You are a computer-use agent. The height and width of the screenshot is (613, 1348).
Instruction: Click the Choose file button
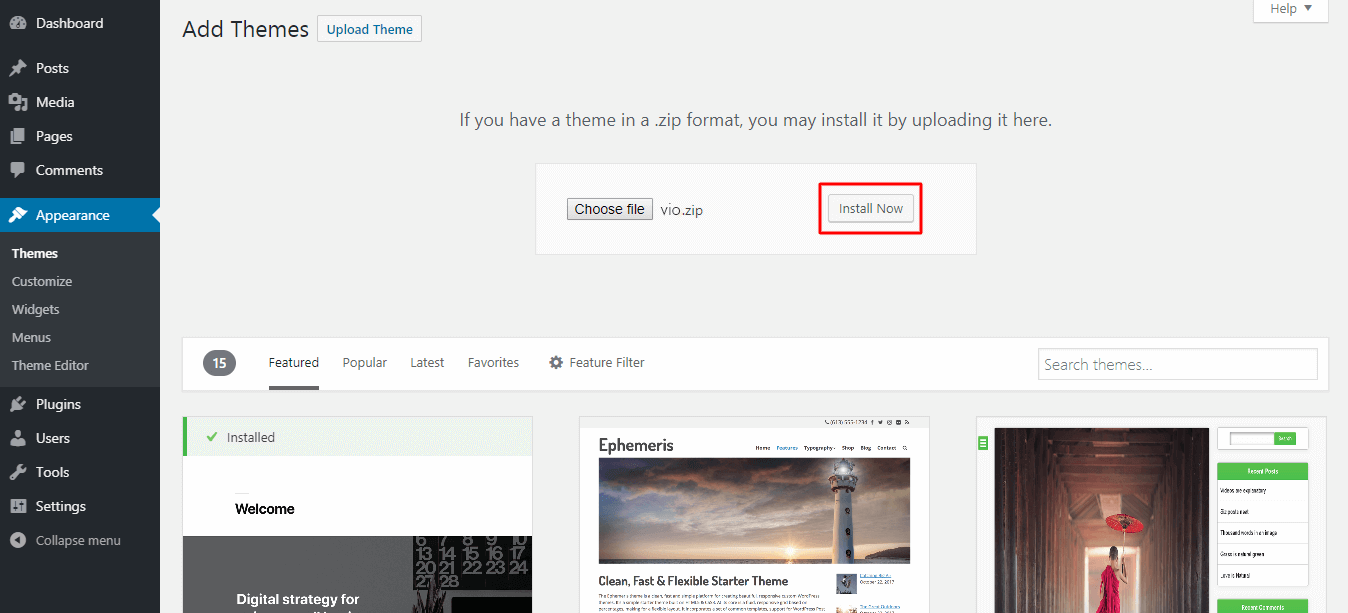pos(609,209)
